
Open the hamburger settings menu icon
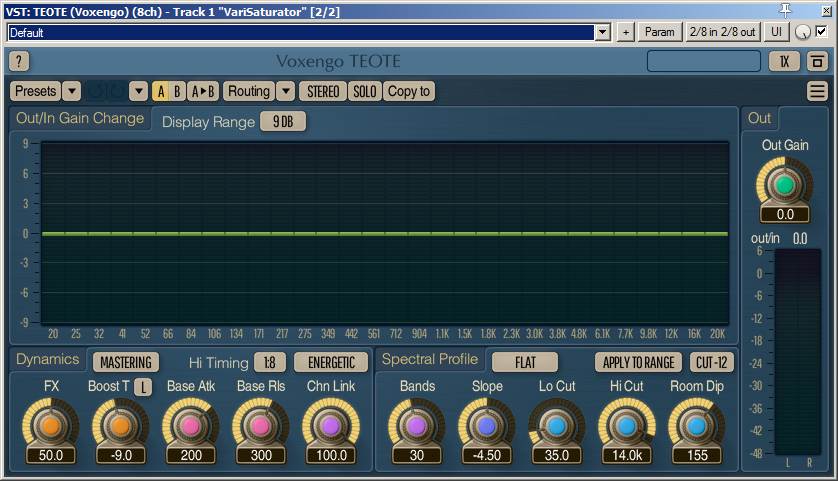817,91
